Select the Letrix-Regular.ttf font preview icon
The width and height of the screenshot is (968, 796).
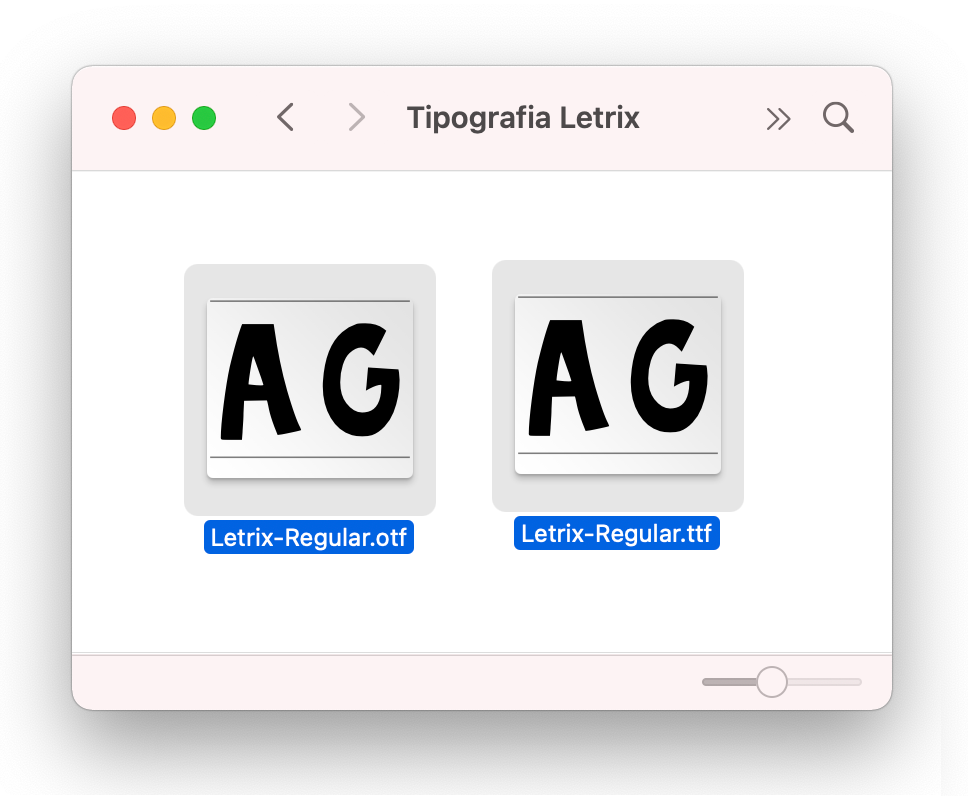pyautogui.click(x=617, y=384)
